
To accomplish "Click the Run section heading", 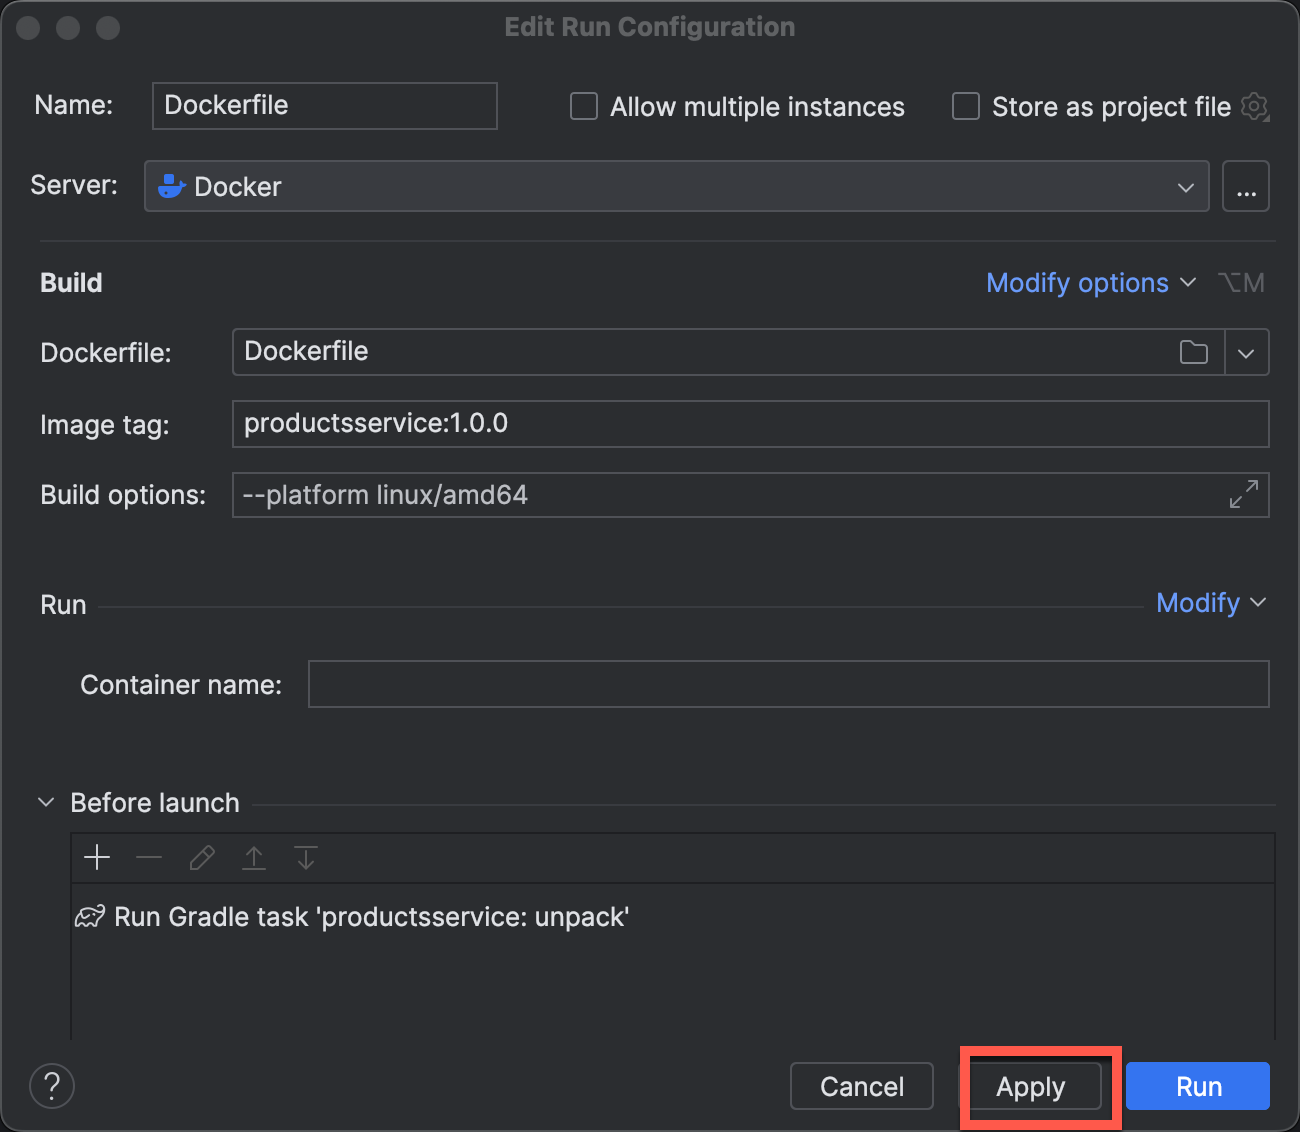I will [63, 605].
